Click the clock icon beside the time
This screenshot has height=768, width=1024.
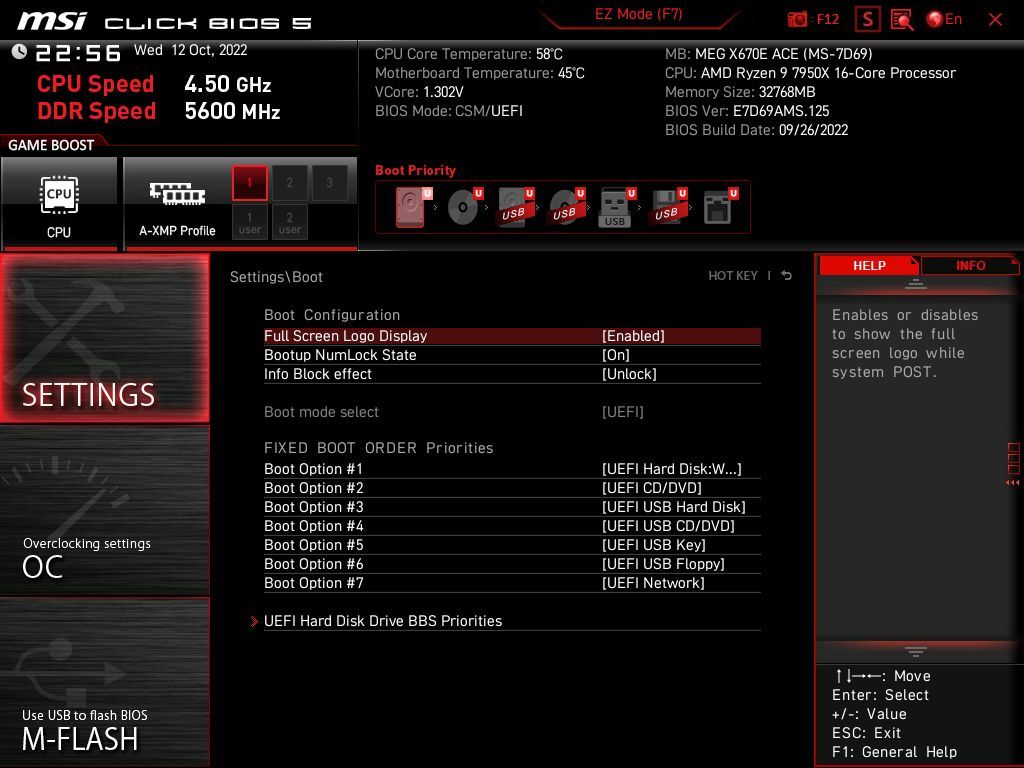(20, 51)
